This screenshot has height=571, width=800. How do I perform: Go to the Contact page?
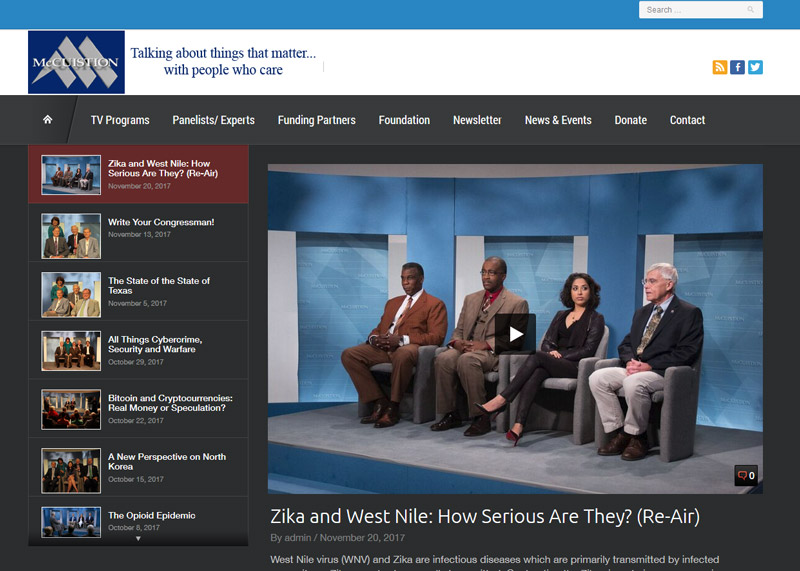click(687, 120)
